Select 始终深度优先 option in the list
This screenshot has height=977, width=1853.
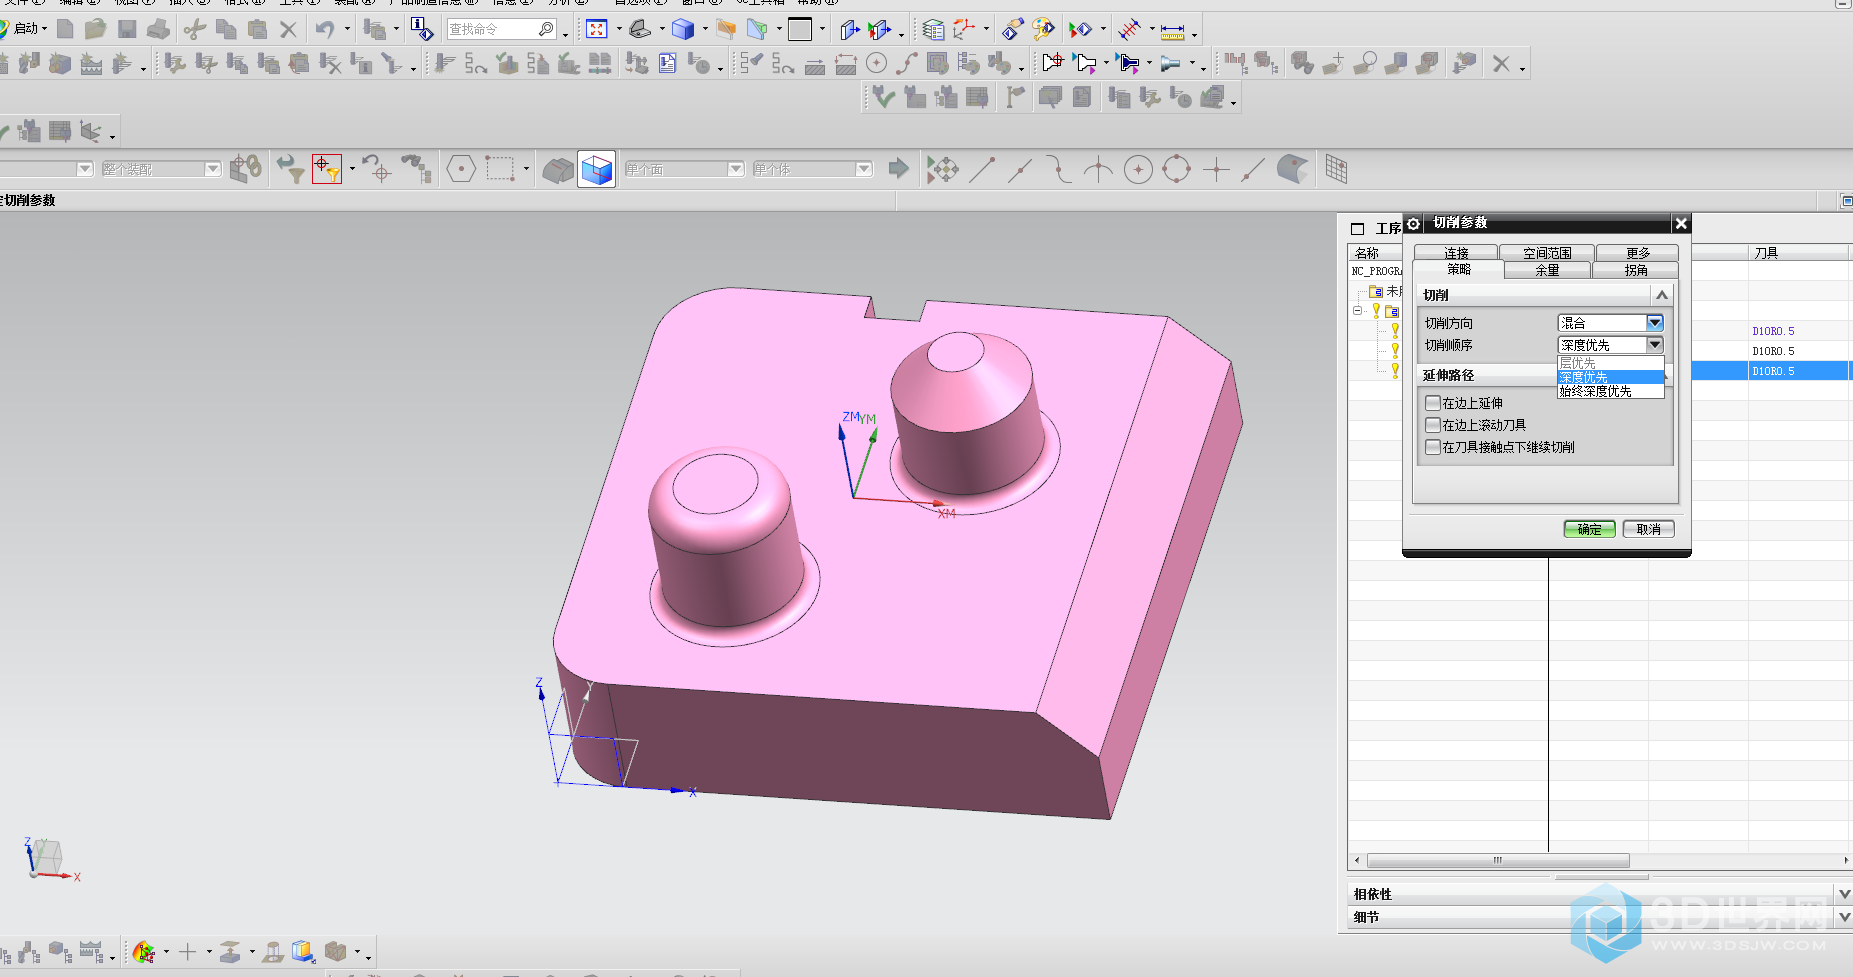coord(1610,391)
